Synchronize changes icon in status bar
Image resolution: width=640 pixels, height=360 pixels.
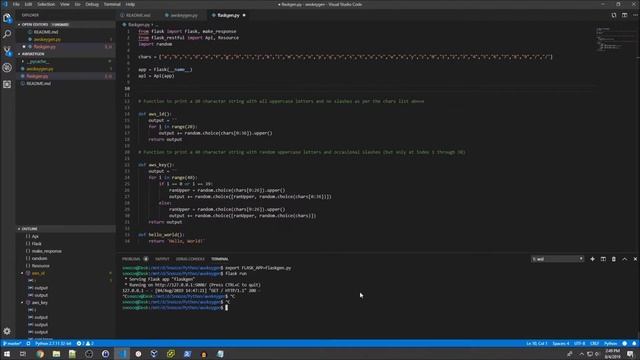pos(28,343)
